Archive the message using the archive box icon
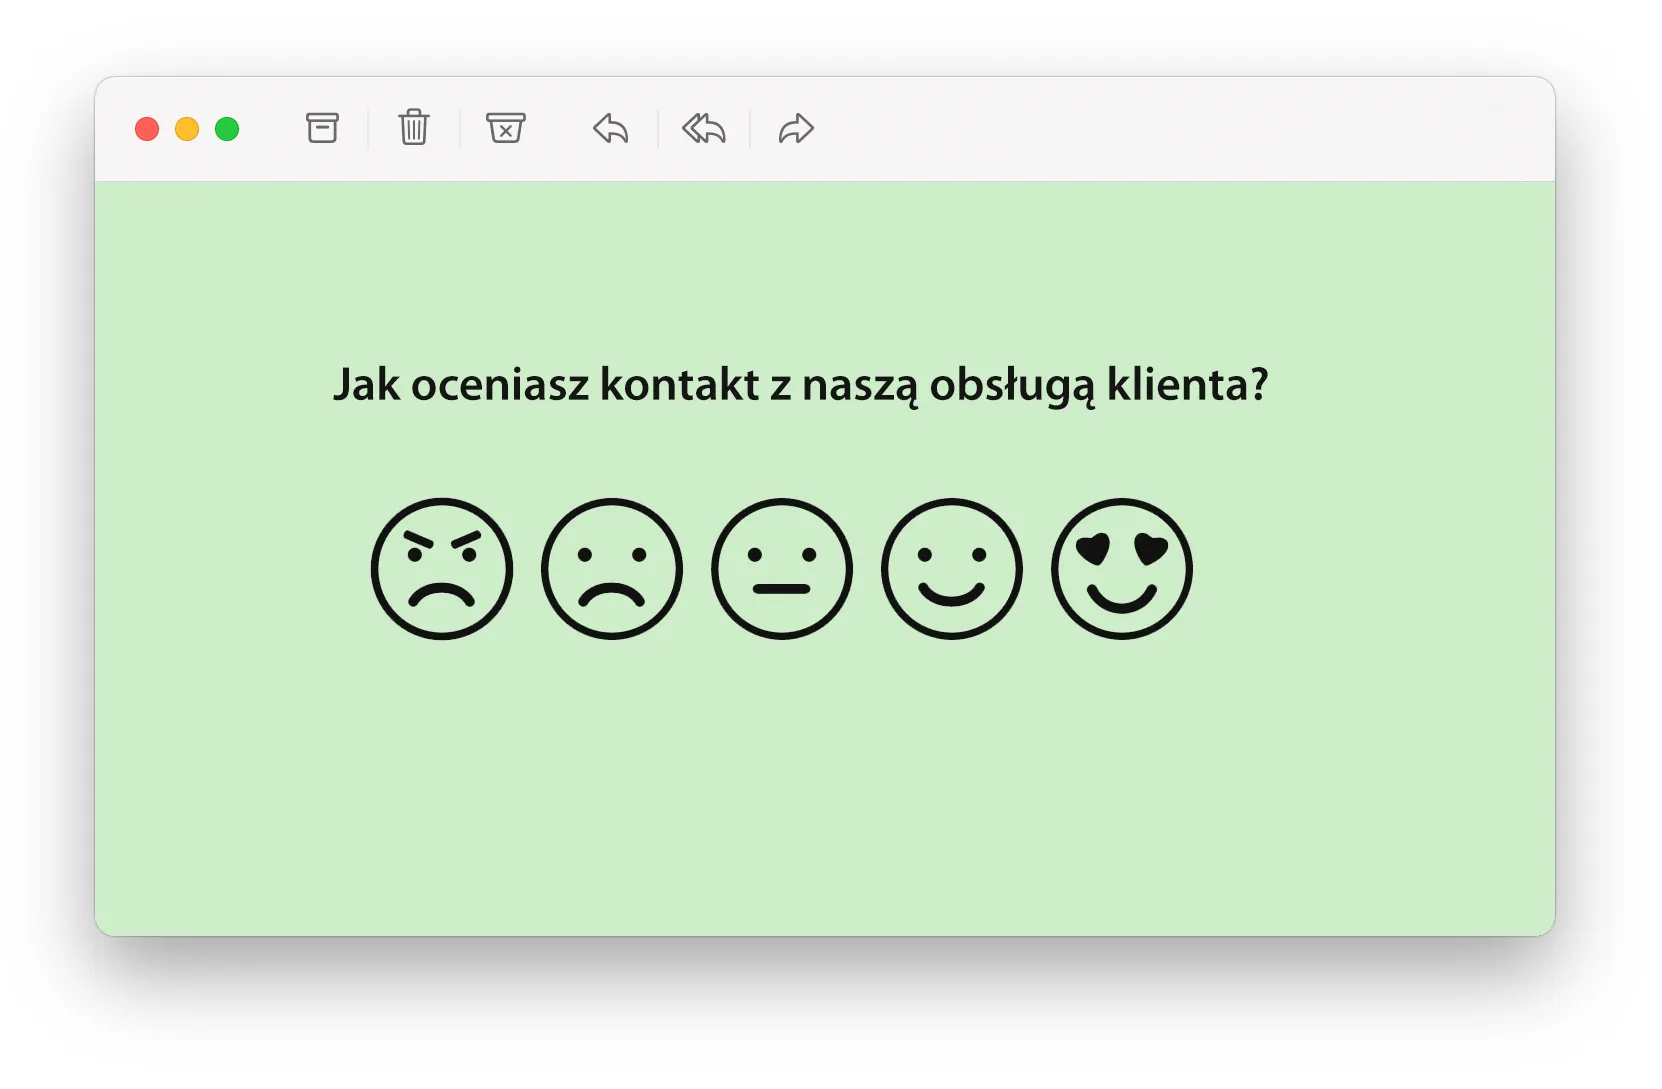This screenshot has width=1662, height=1089. (322, 128)
